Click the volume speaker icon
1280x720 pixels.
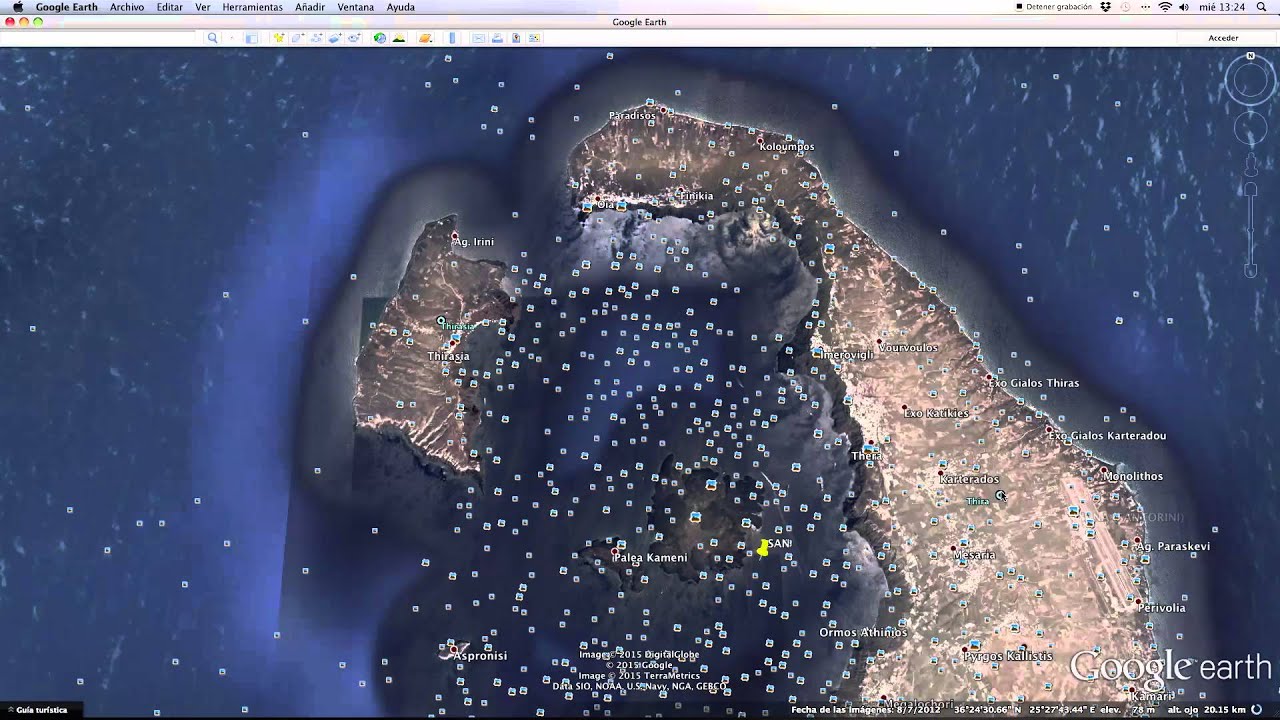(x=1186, y=7)
